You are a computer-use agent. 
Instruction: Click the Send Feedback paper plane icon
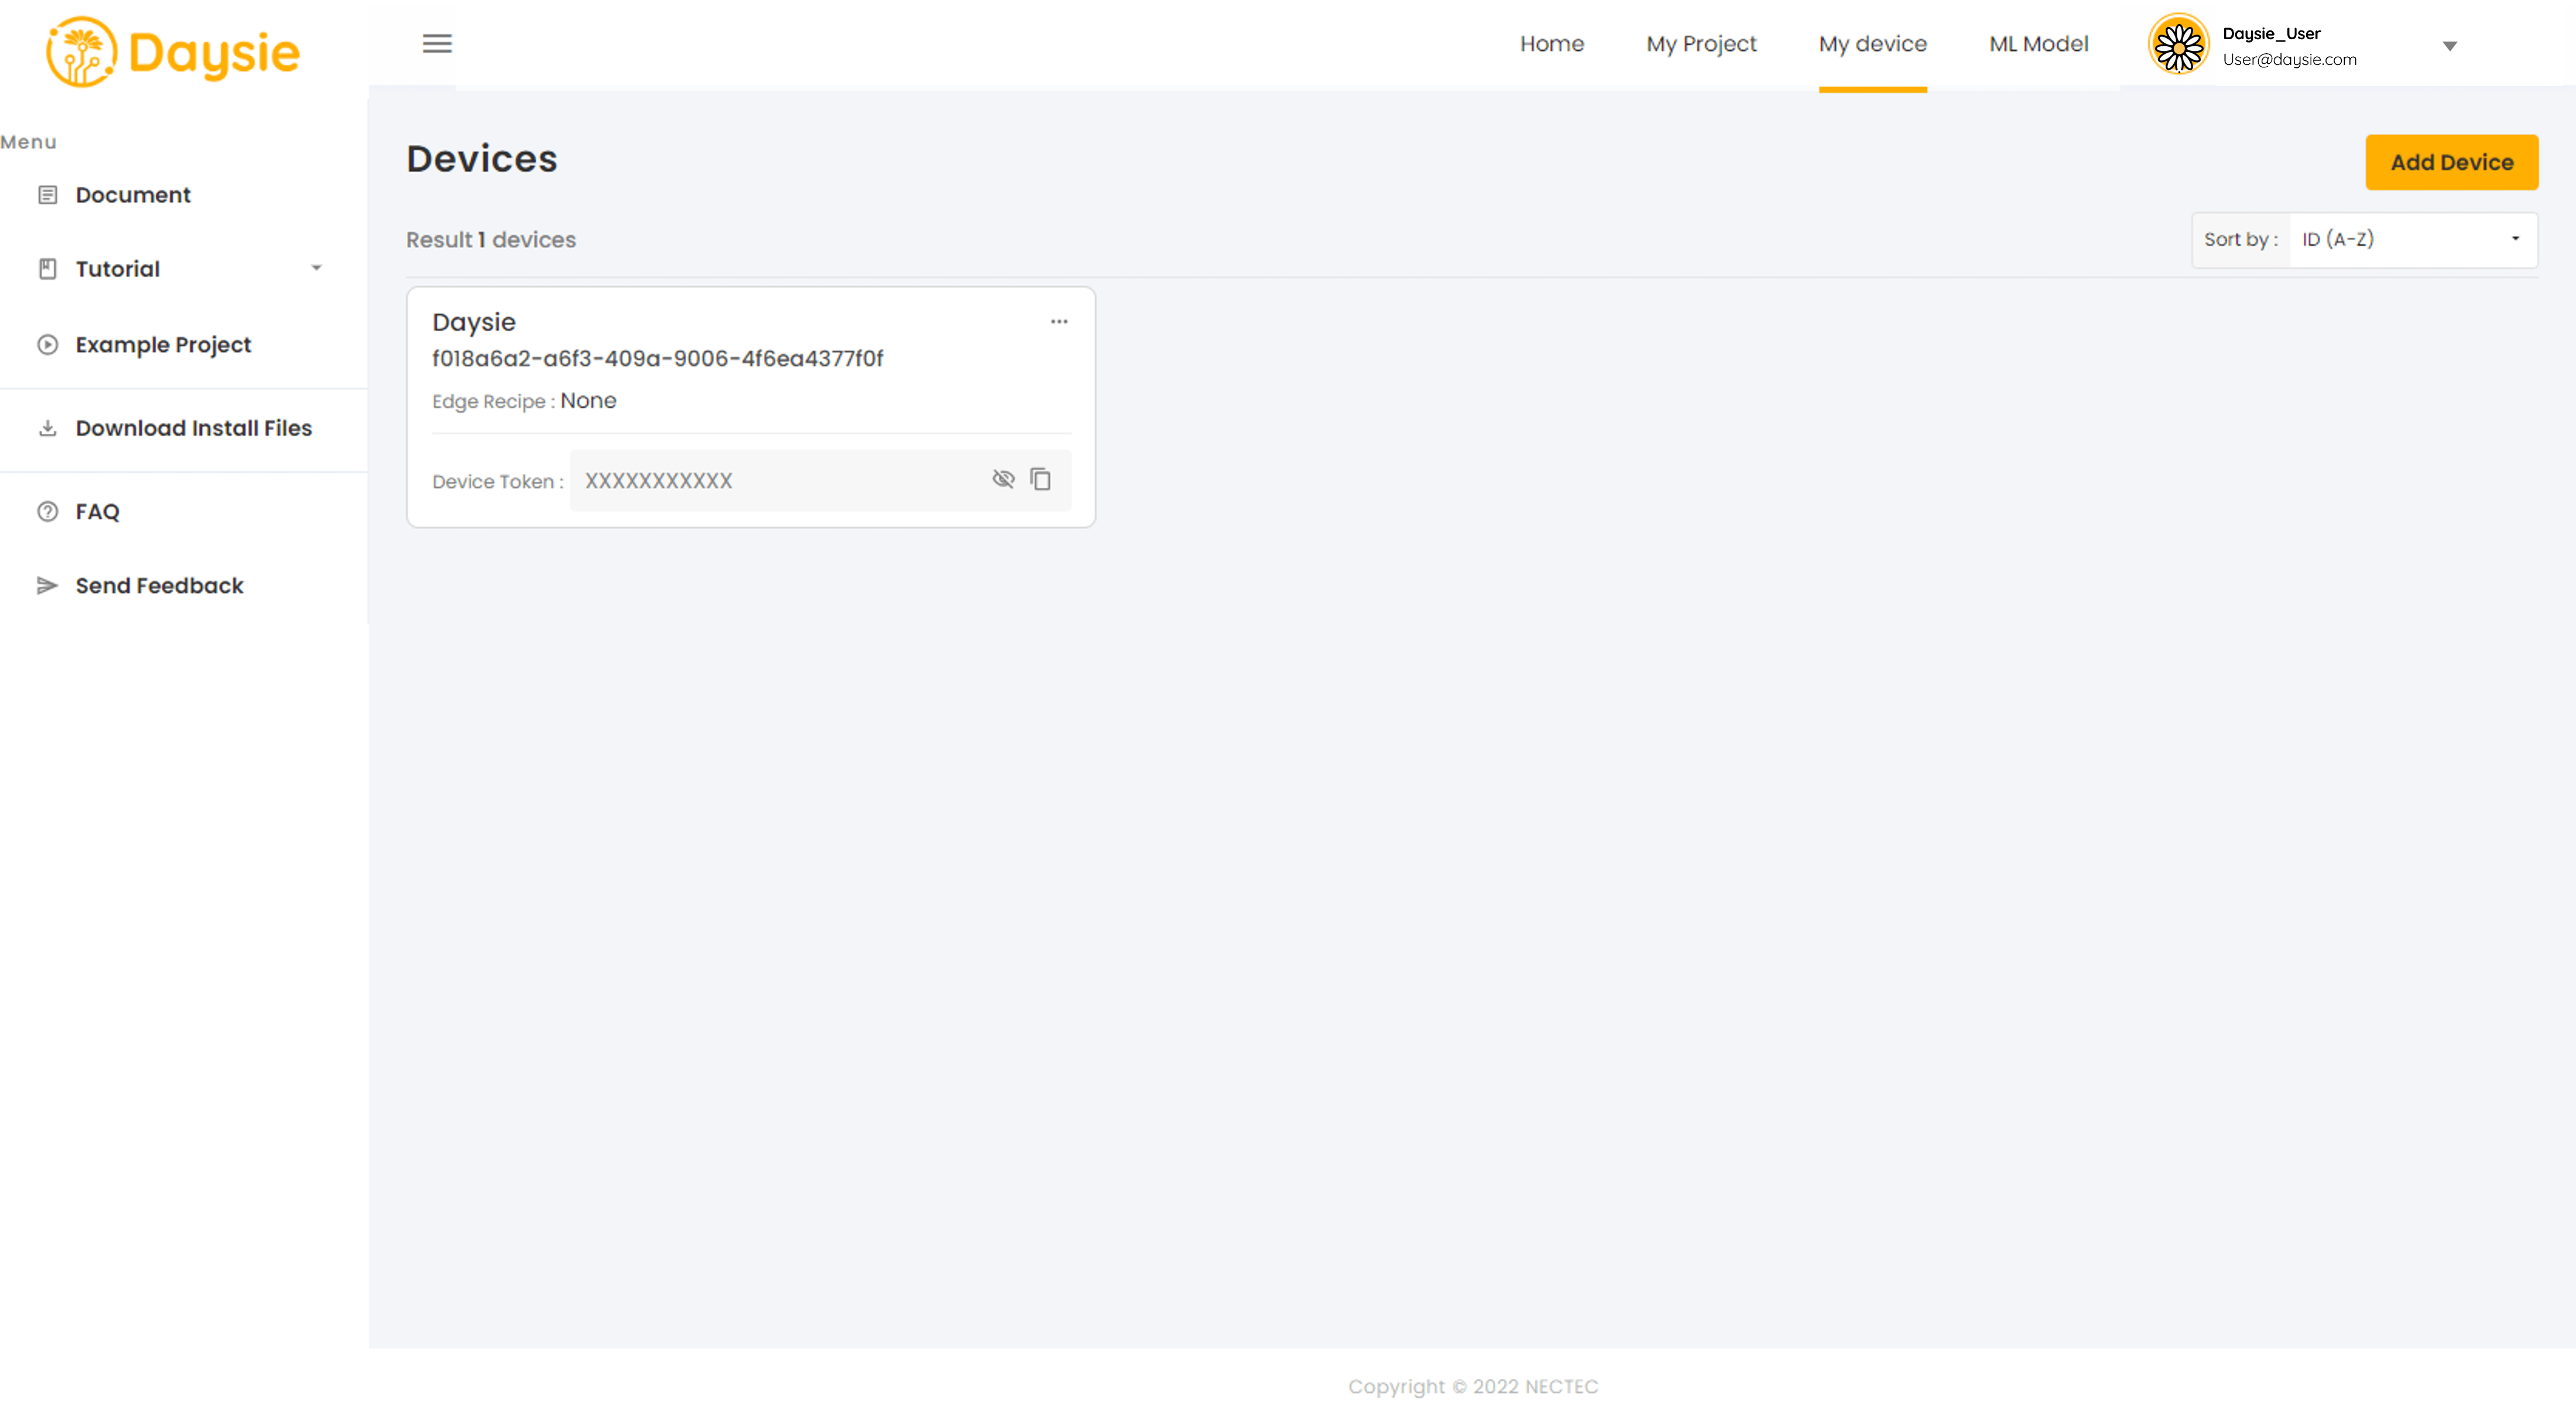pyautogui.click(x=47, y=586)
